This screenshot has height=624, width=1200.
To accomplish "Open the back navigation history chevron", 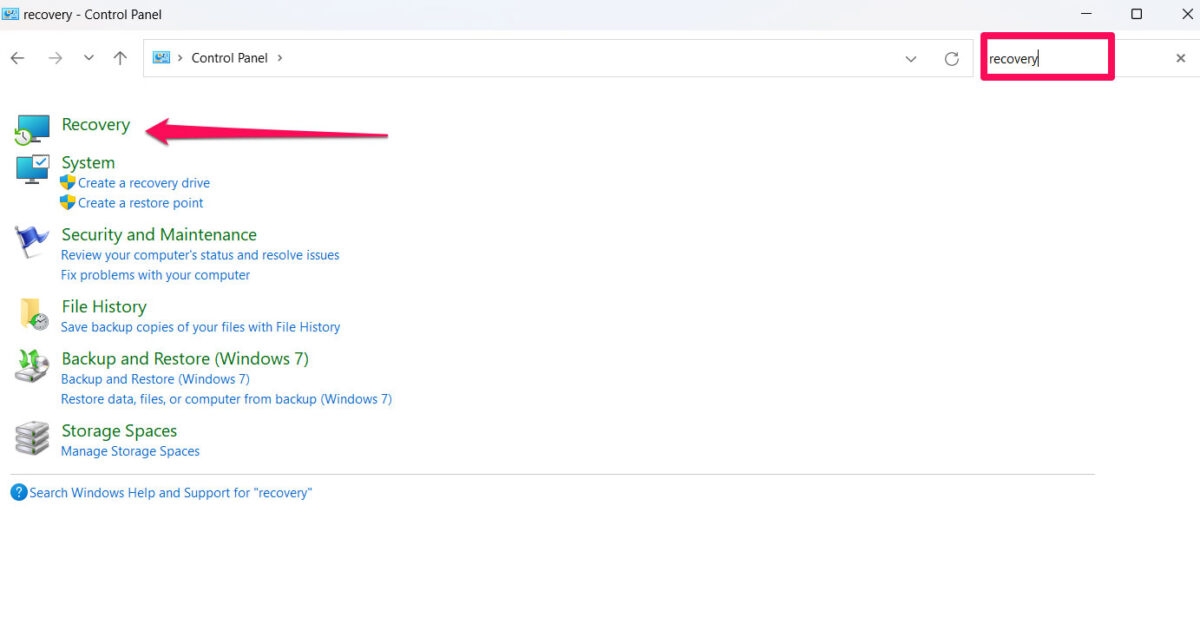I will click(88, 57).
